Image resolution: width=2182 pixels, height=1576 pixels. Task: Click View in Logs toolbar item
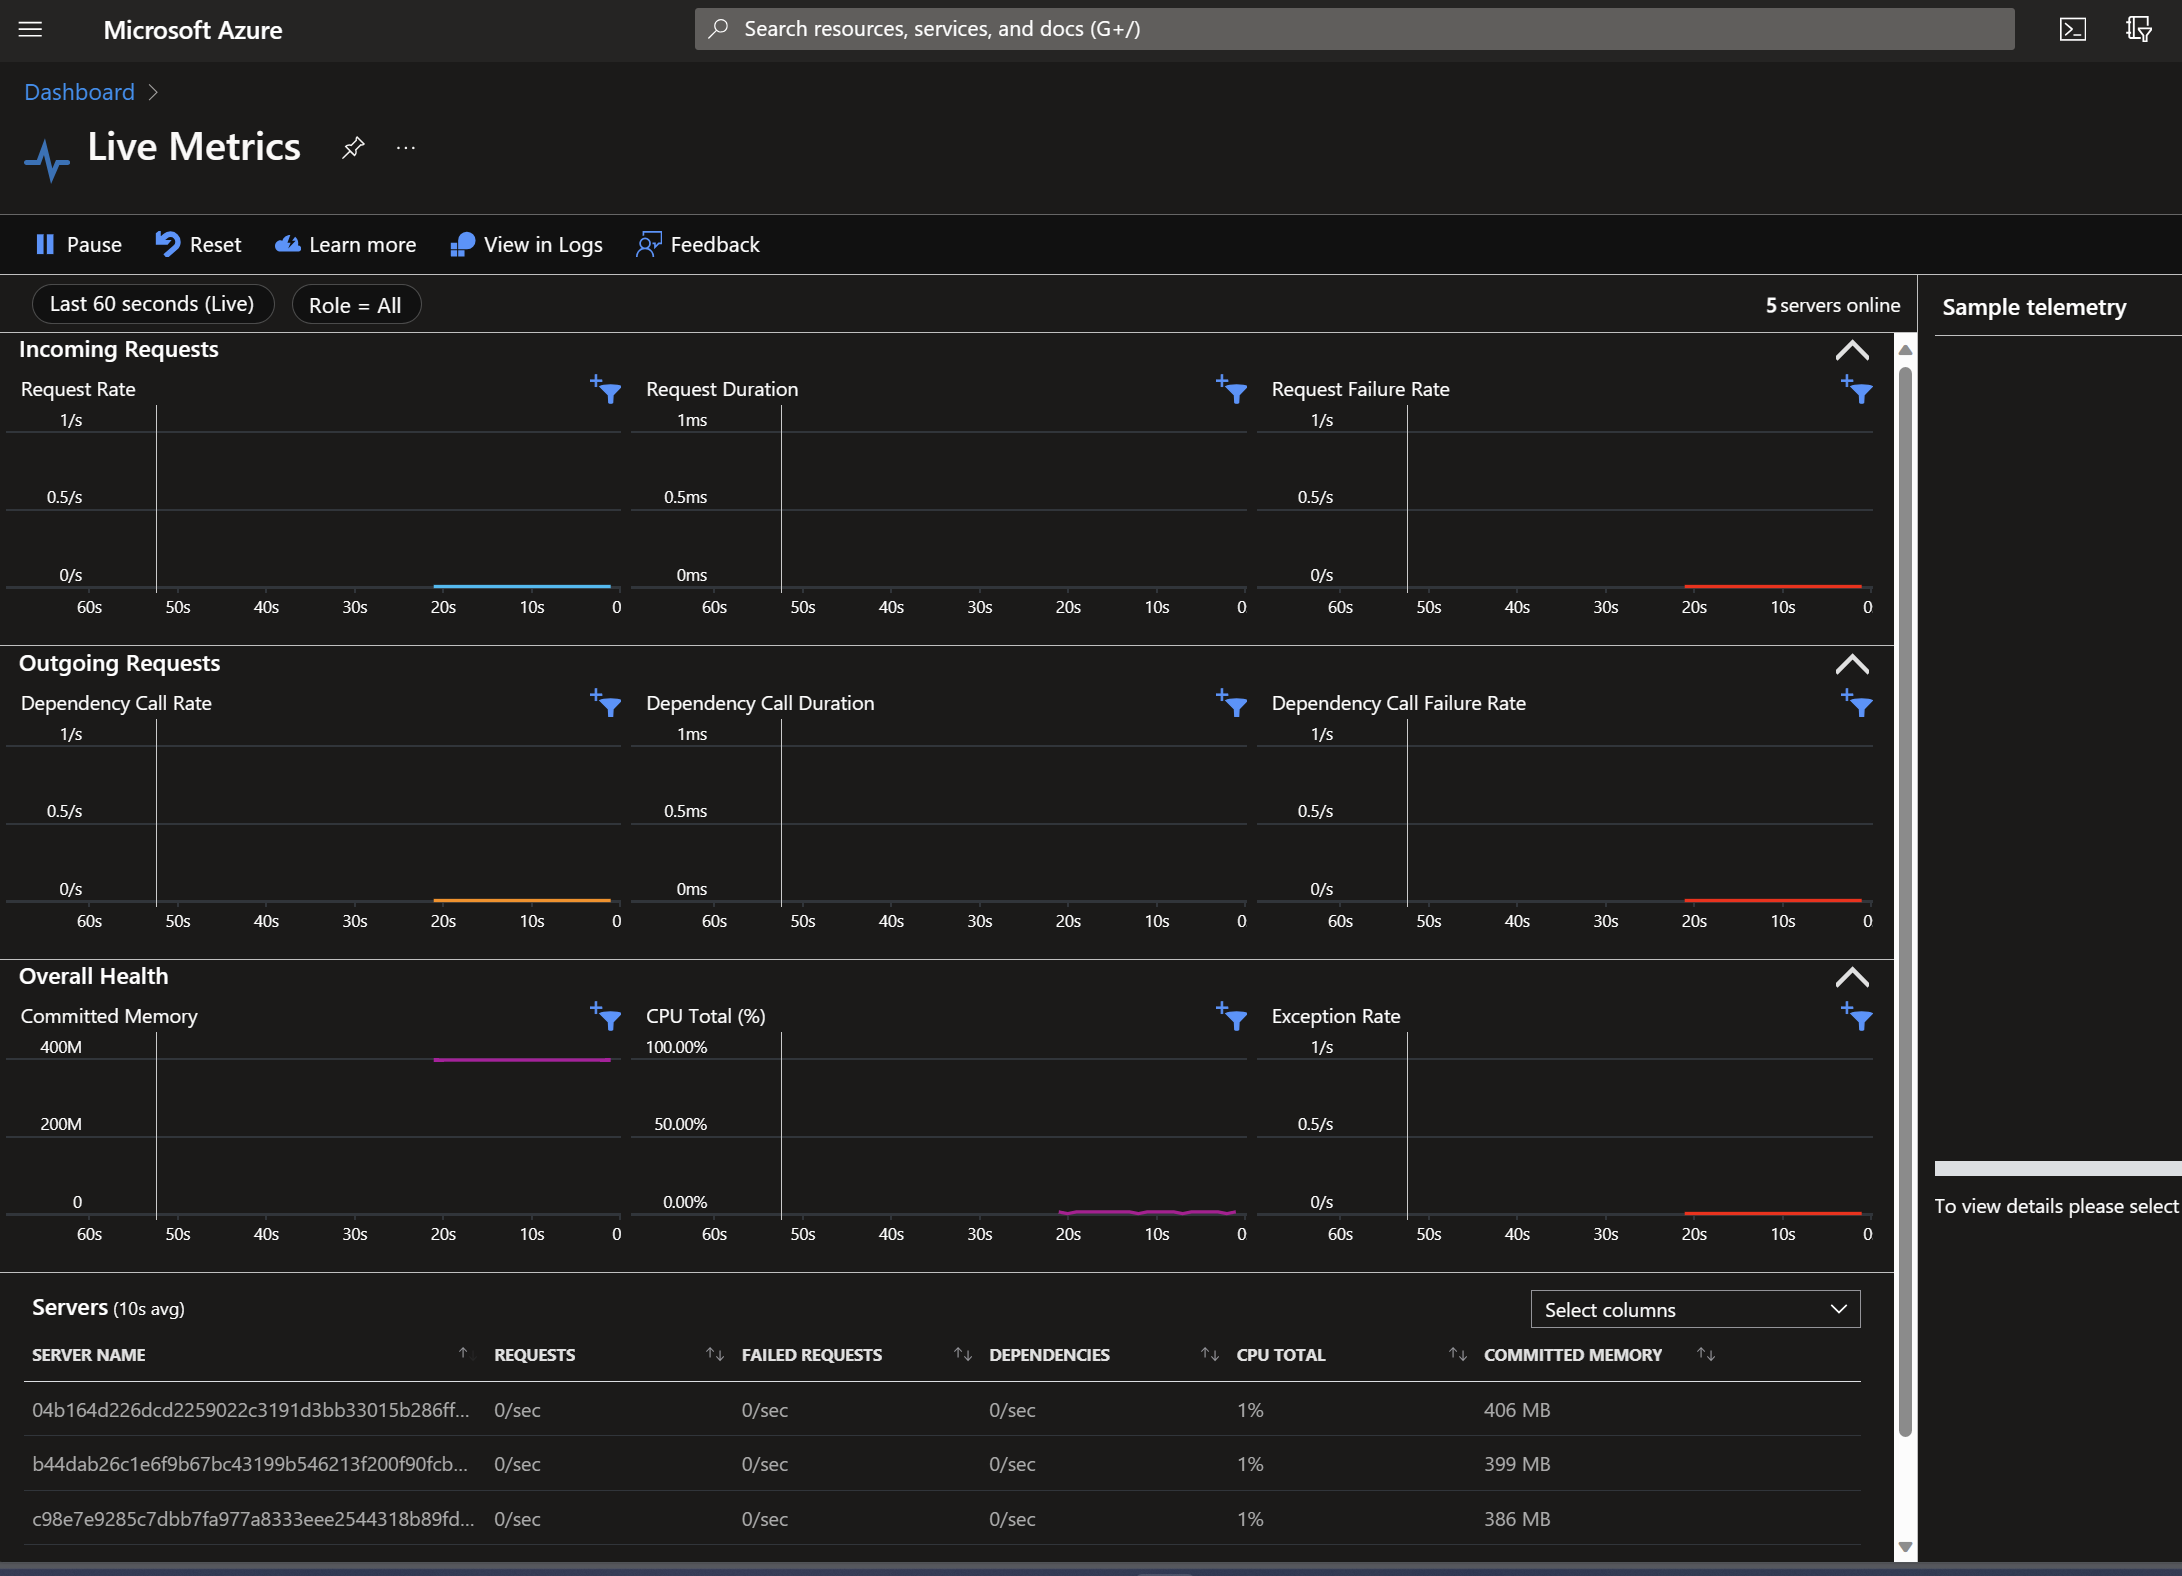527,245
